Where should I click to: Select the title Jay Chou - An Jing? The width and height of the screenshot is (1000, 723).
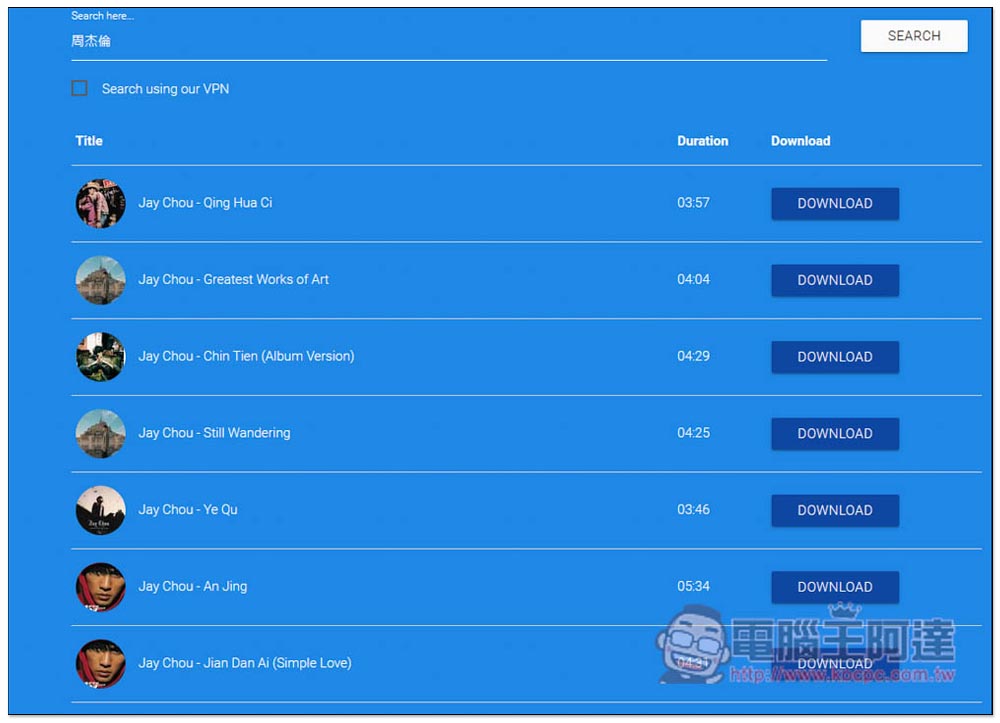point(193,586)
